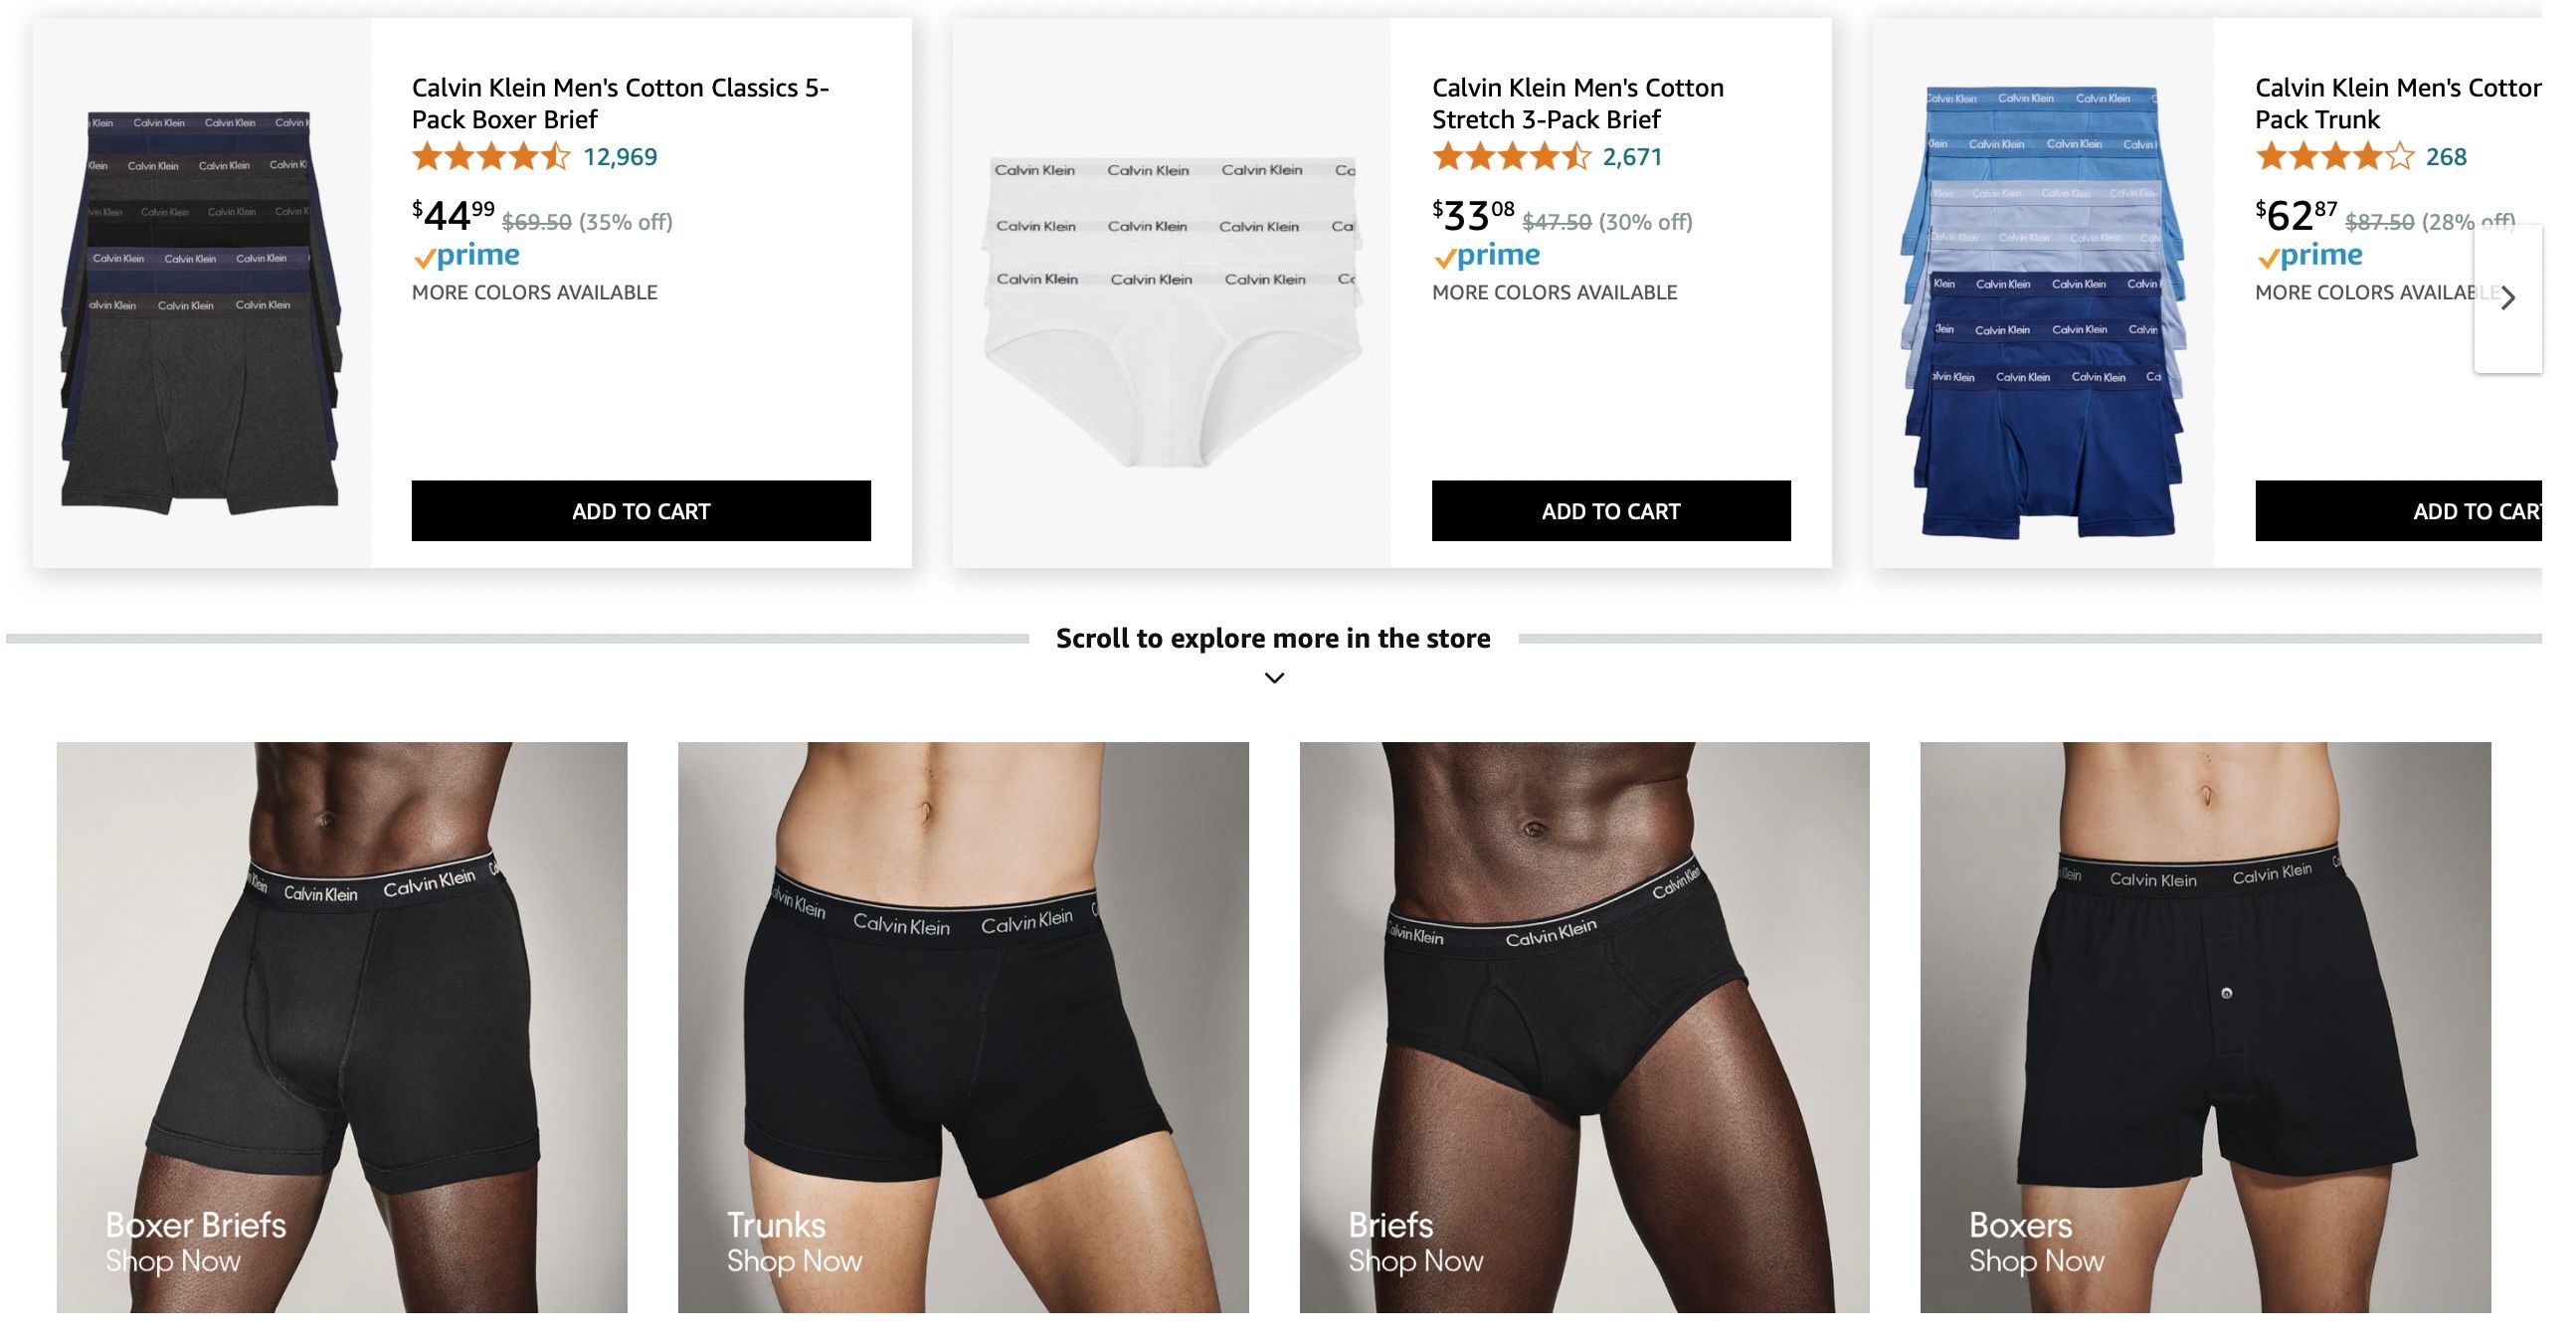The width and height of the screenshot is (2576, 1341).
Task: Add the 5-Pack Boxer Brief to cart
Action: pos(641,511)
